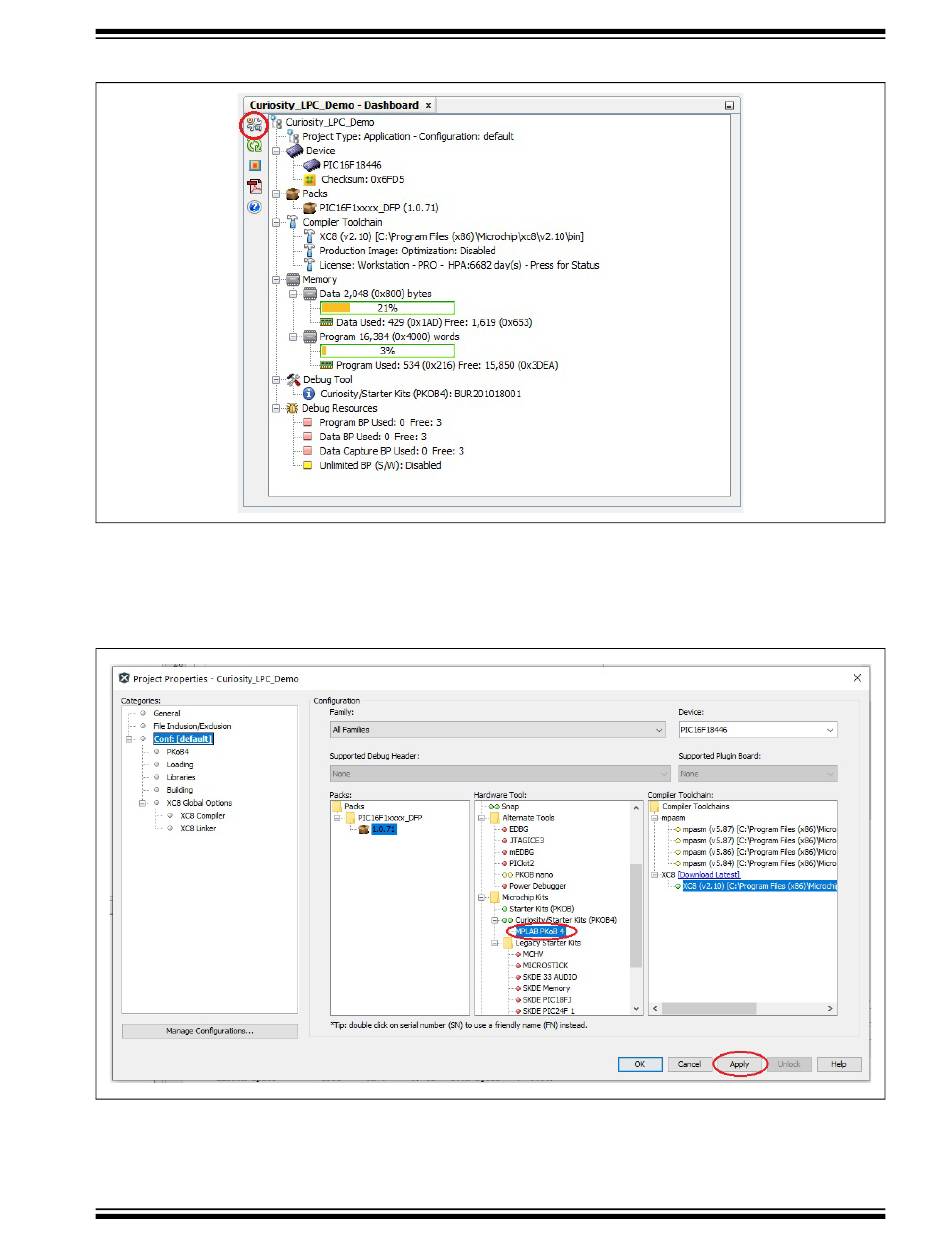This screenshot has height=1254, width=950.
Task: Collapse the Debug Resources node
Action: (276, 408)
